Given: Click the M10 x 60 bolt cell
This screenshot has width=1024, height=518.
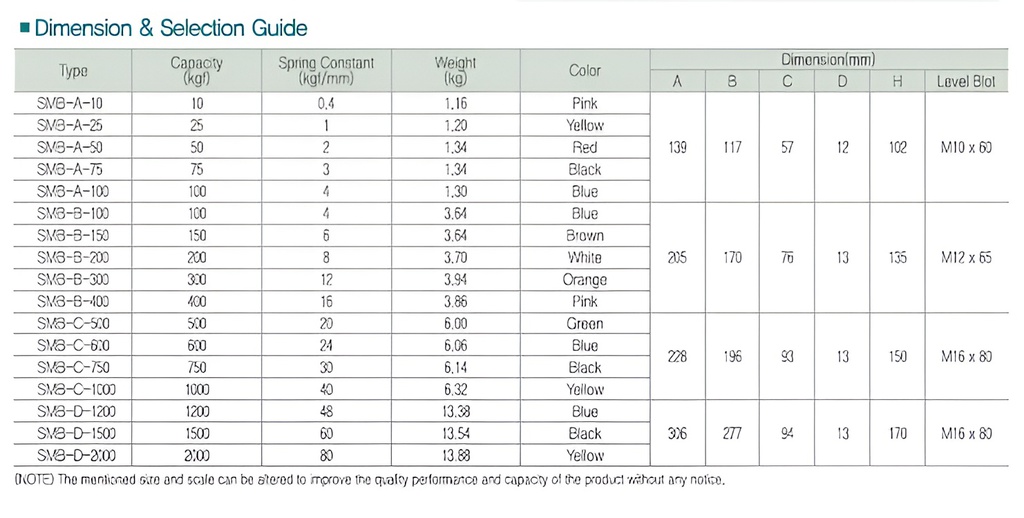Looking at the screenshot, I should [x=965, y=148].
